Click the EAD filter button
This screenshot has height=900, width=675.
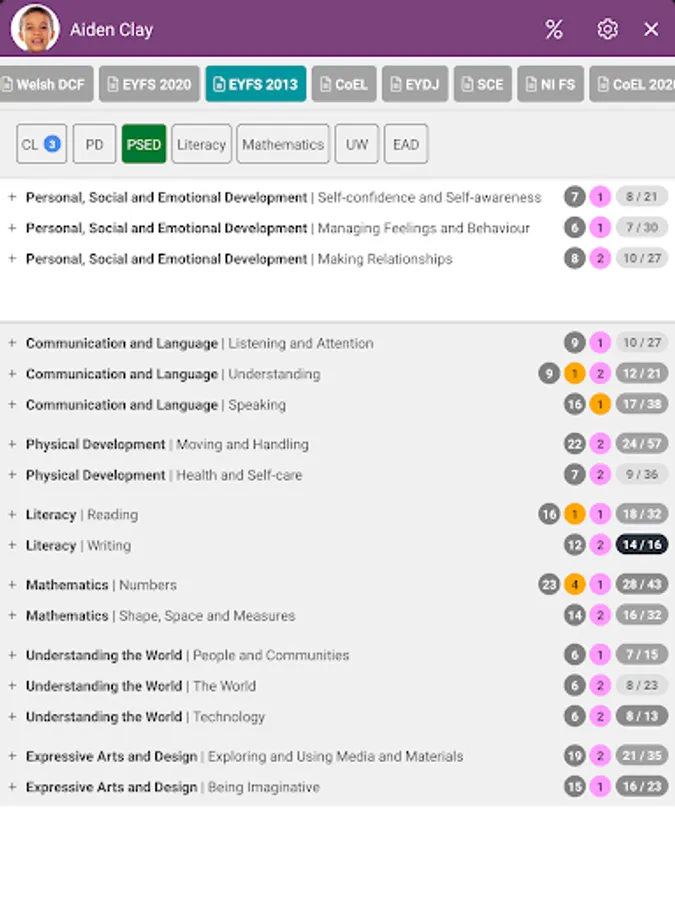coord(406,144)
